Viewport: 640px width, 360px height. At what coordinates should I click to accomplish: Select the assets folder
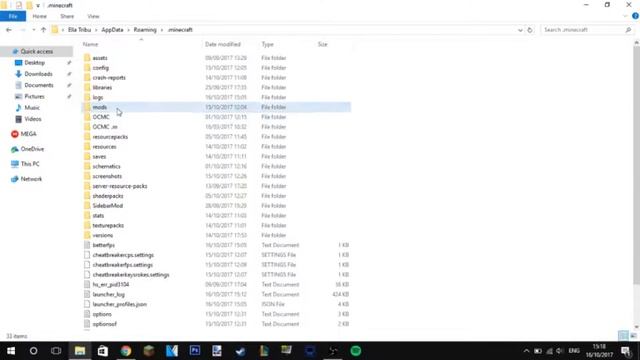pyautogui.click(x=100, y=58)
